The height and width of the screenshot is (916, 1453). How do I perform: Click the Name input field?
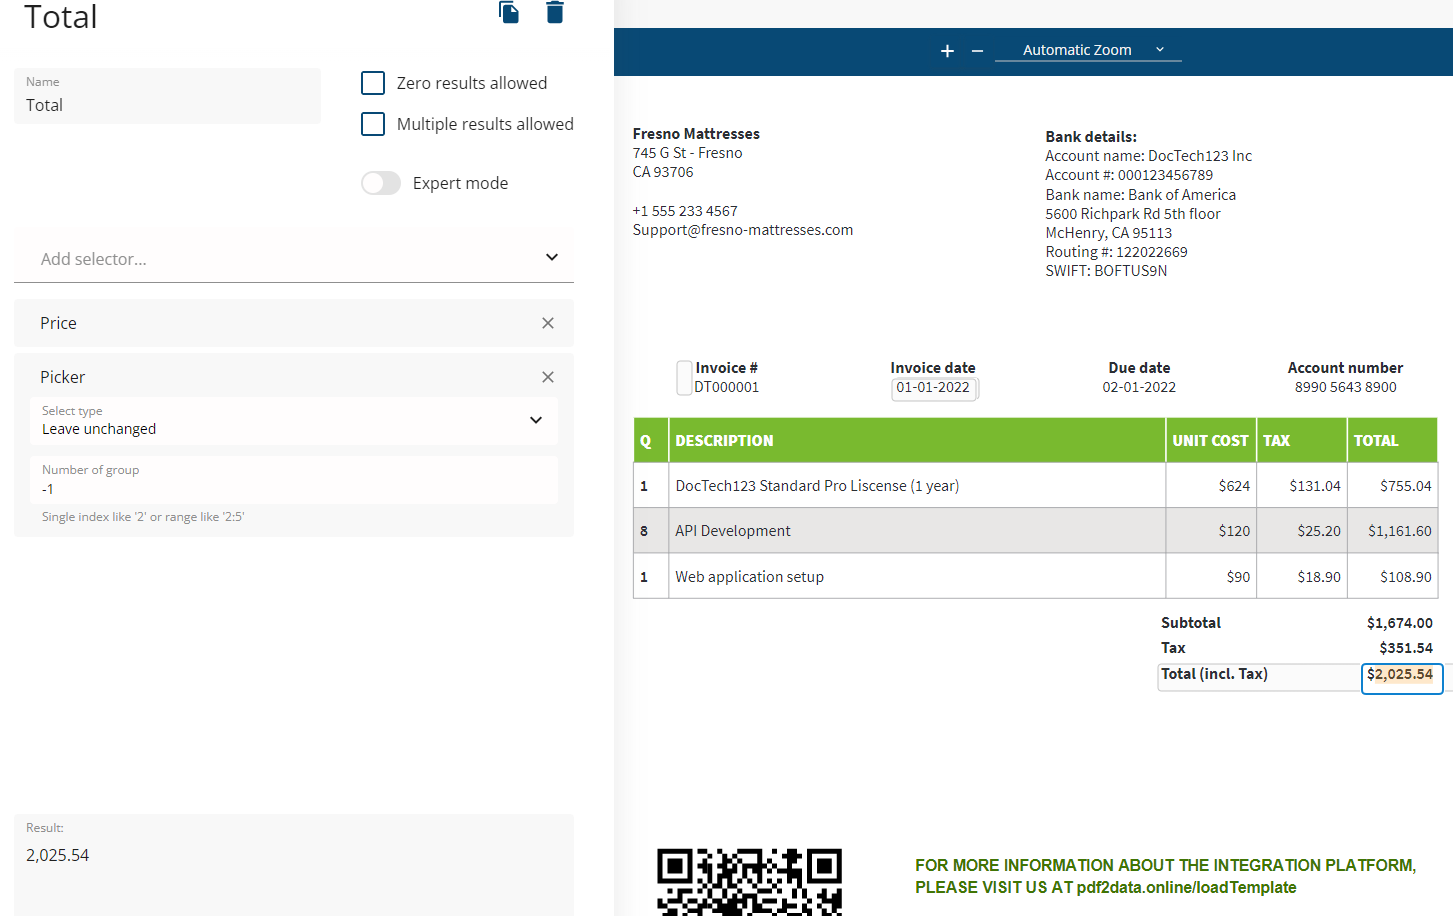click(167, 105)
